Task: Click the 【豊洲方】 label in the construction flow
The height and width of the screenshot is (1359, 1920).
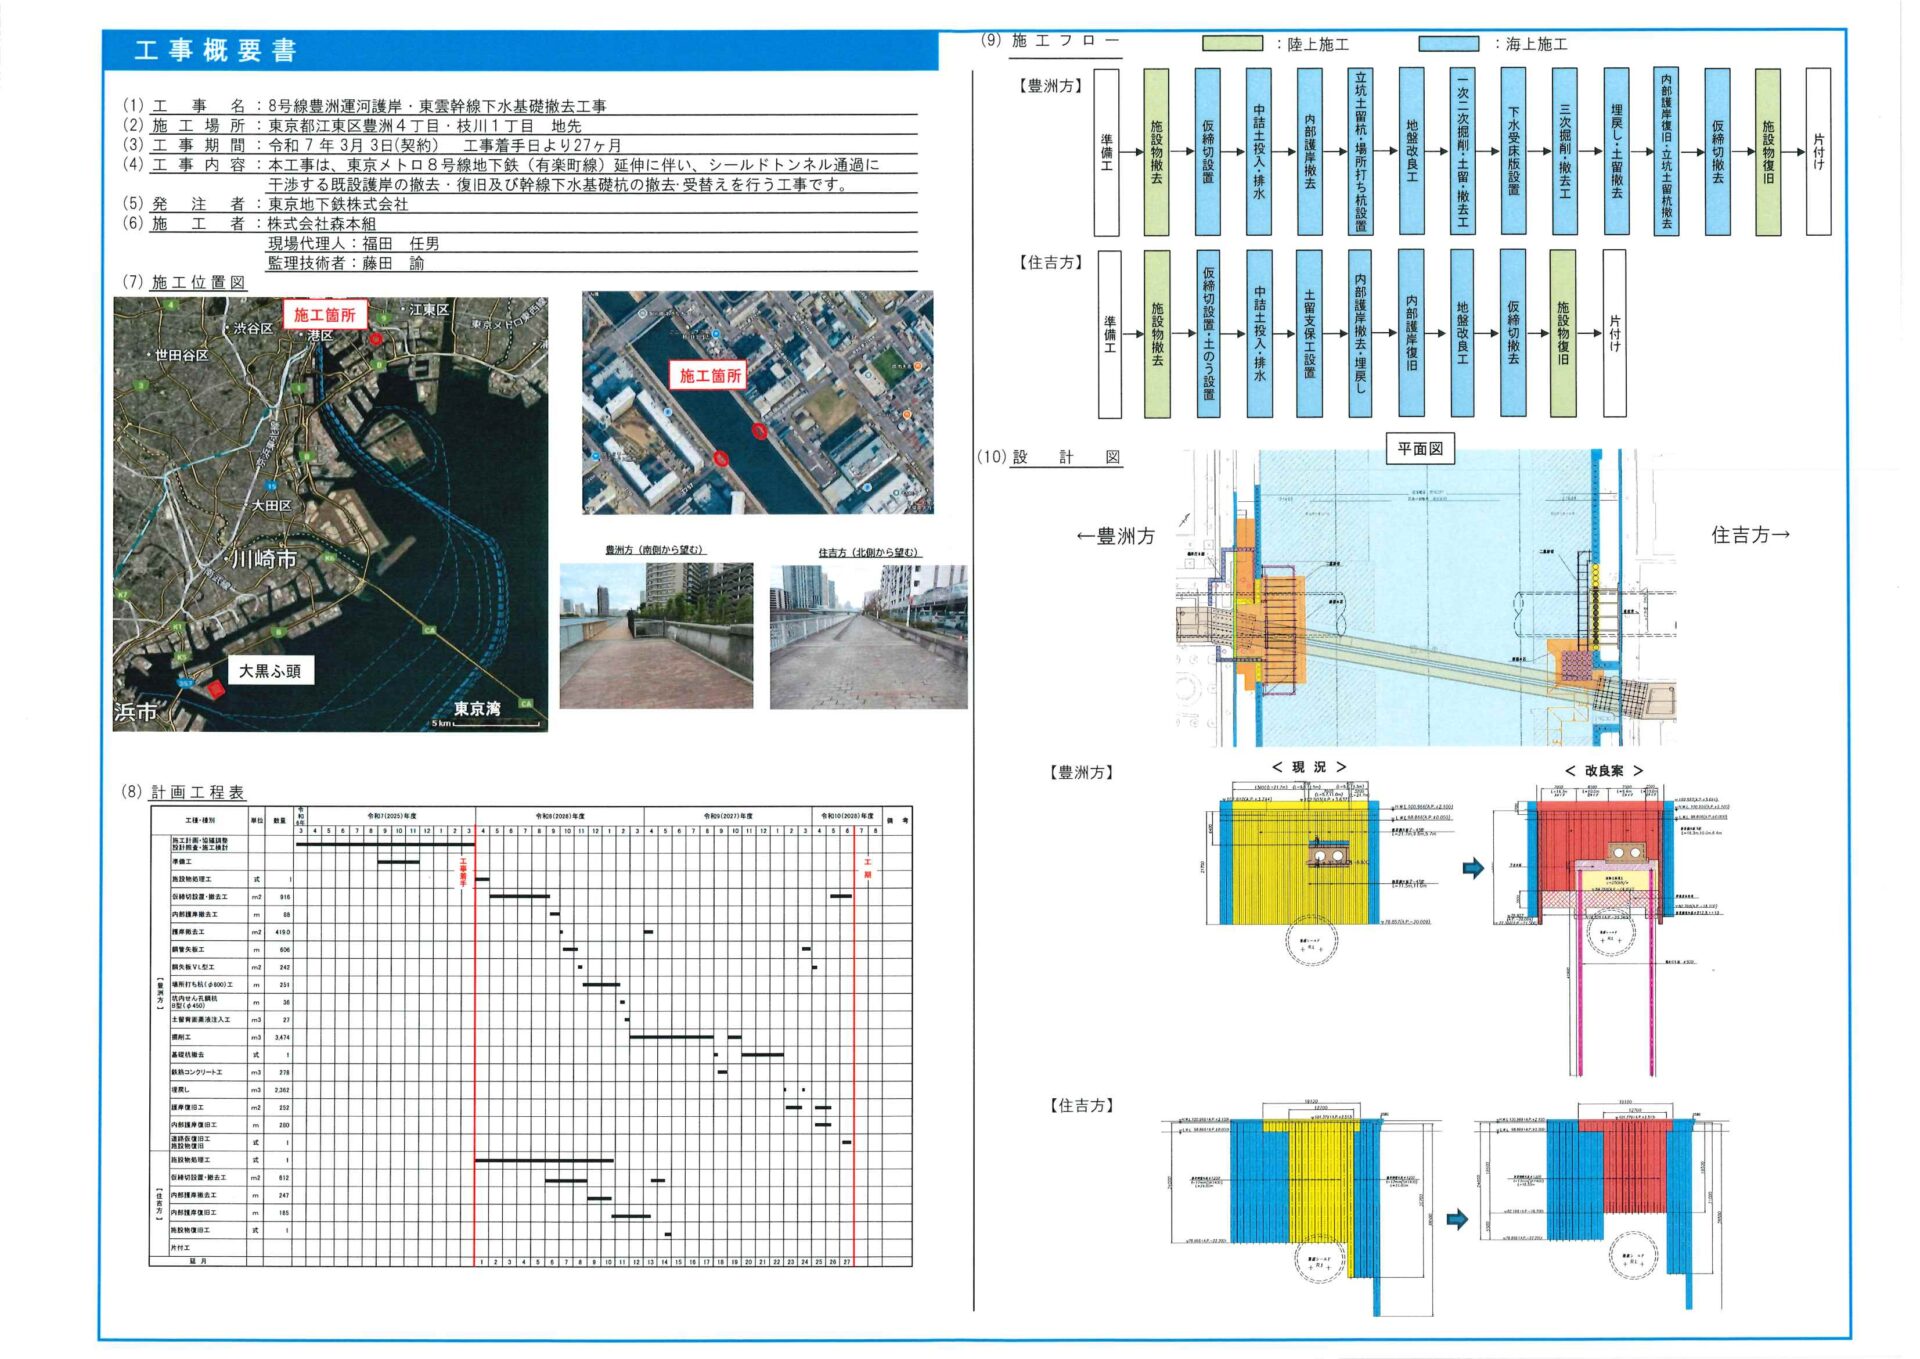Action: (x=1051, y=86)
